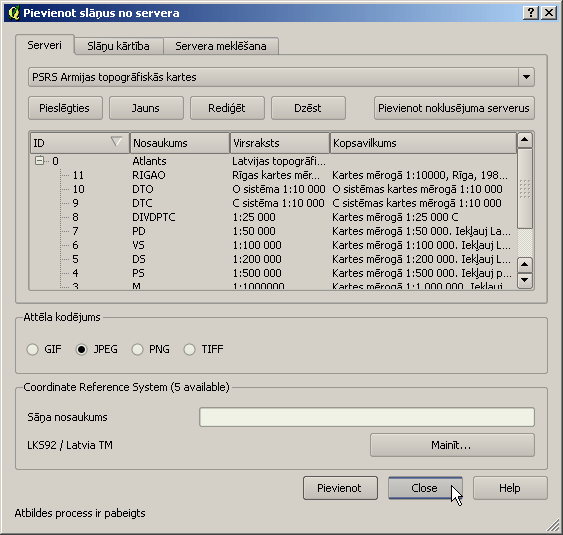Collapse the tree node with ID 0

39,160
